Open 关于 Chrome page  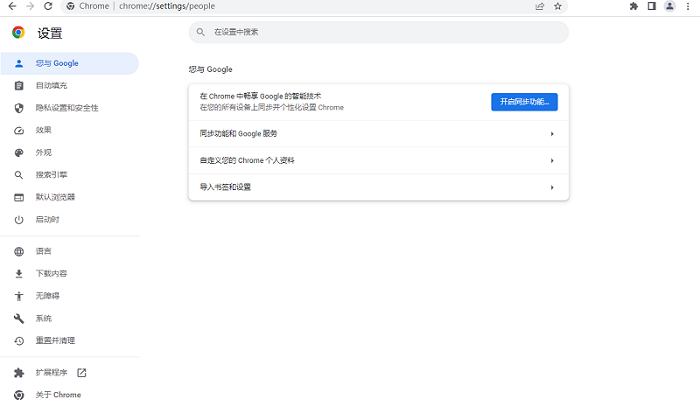(58, 395)
